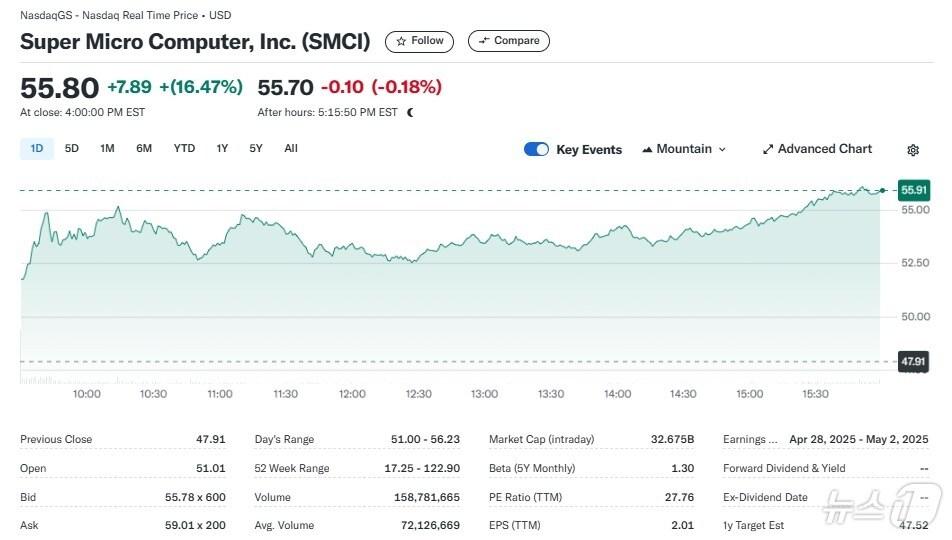The width and height of the screenshot is (952, 540).
Task: Click the expand arrows Advanced Chart icon
Action: 768,150
